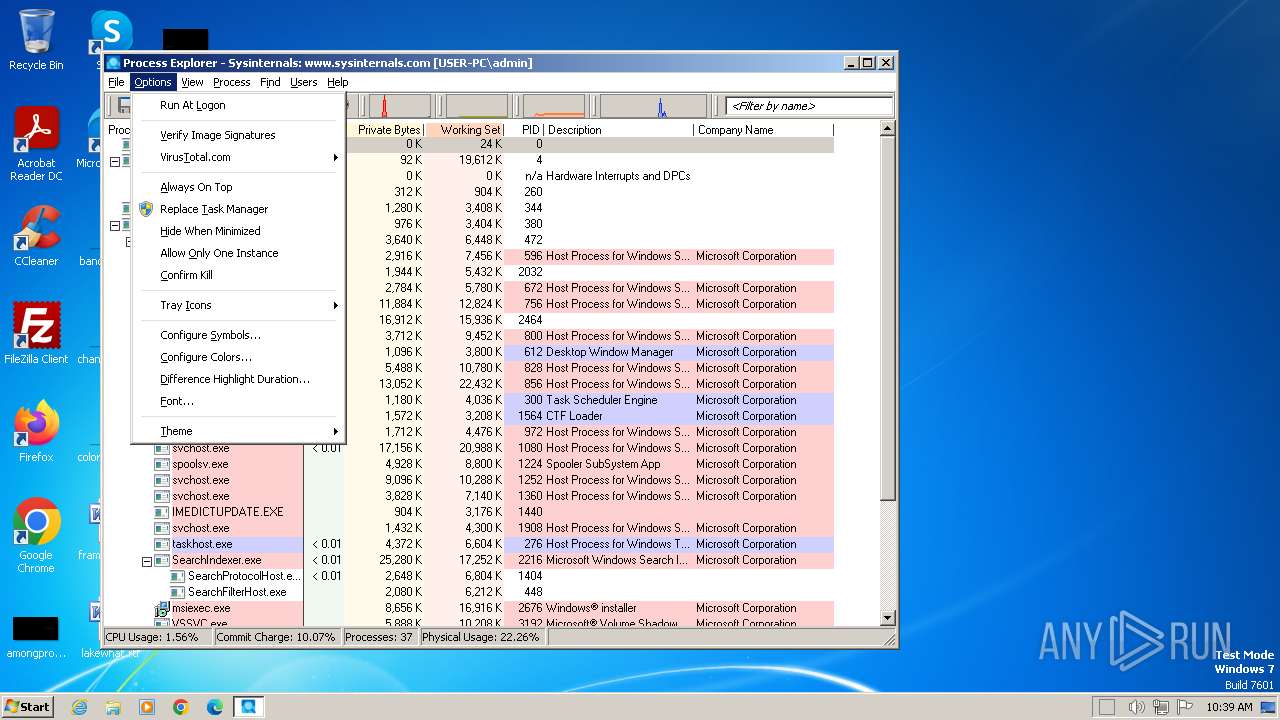Click the msiexec.exe installer icon

(x=161, y=608)
